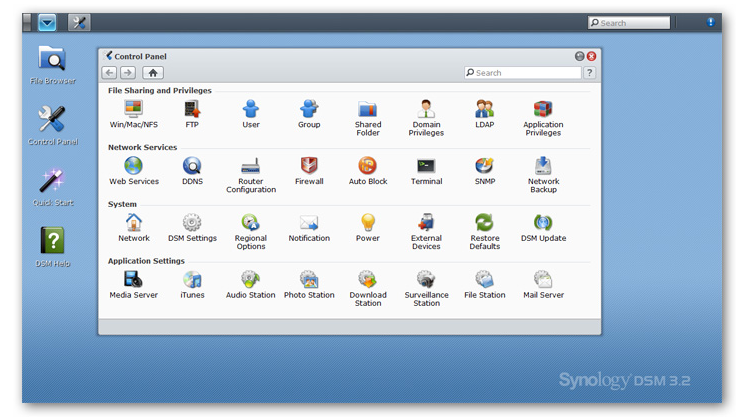Click the Control Panel back arrow
The image size is (742, 418).
110,73
